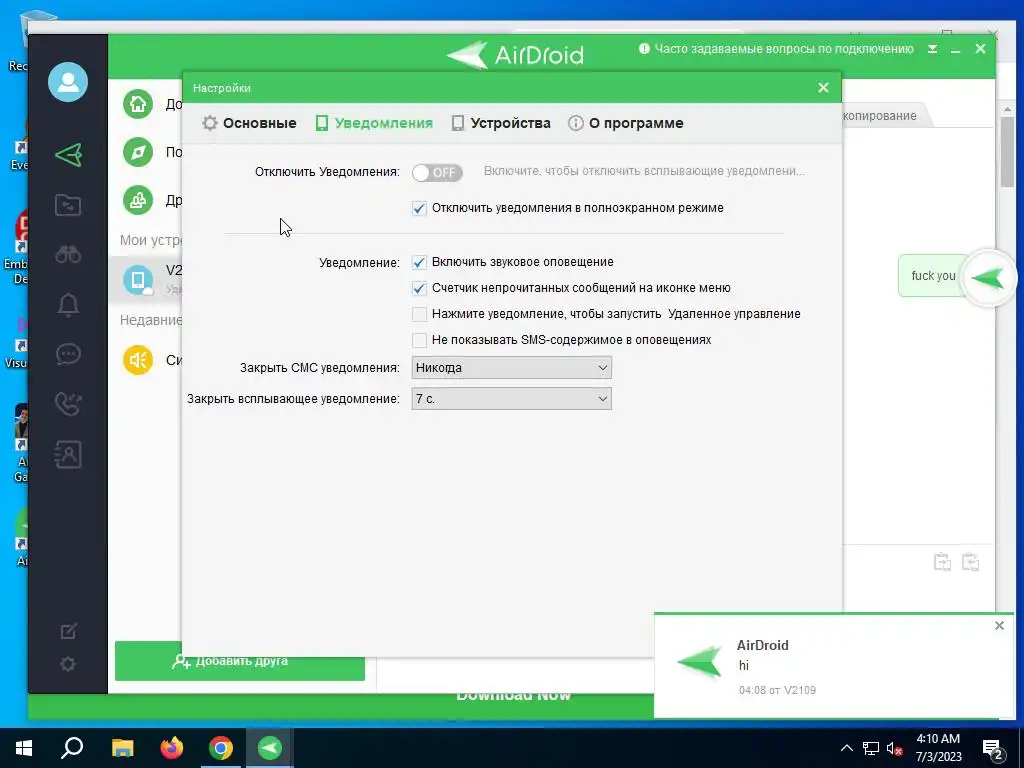Uncheck Включить звуковое оповещение

[419, 263]
